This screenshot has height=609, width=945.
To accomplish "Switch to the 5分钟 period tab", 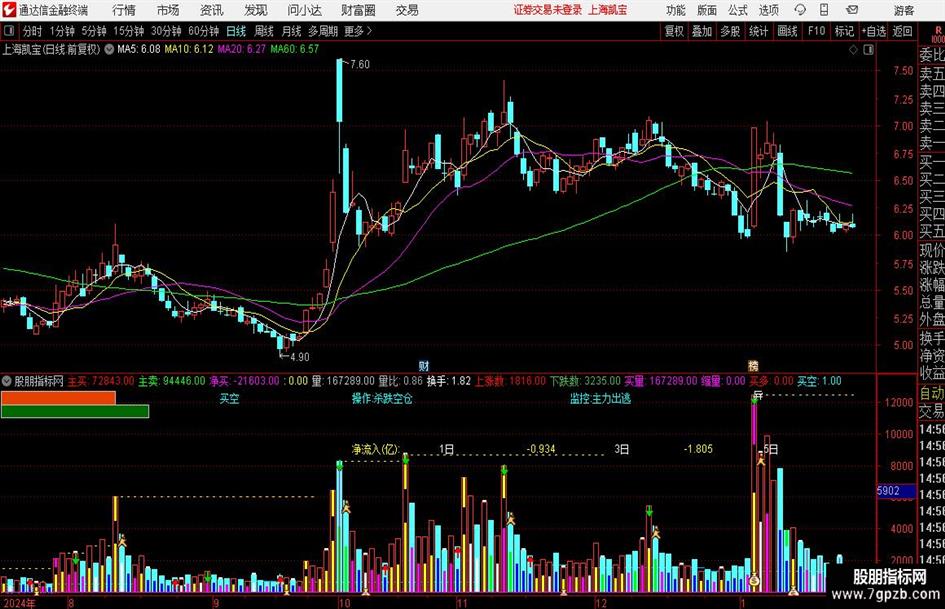I will (x=93, y=31).
